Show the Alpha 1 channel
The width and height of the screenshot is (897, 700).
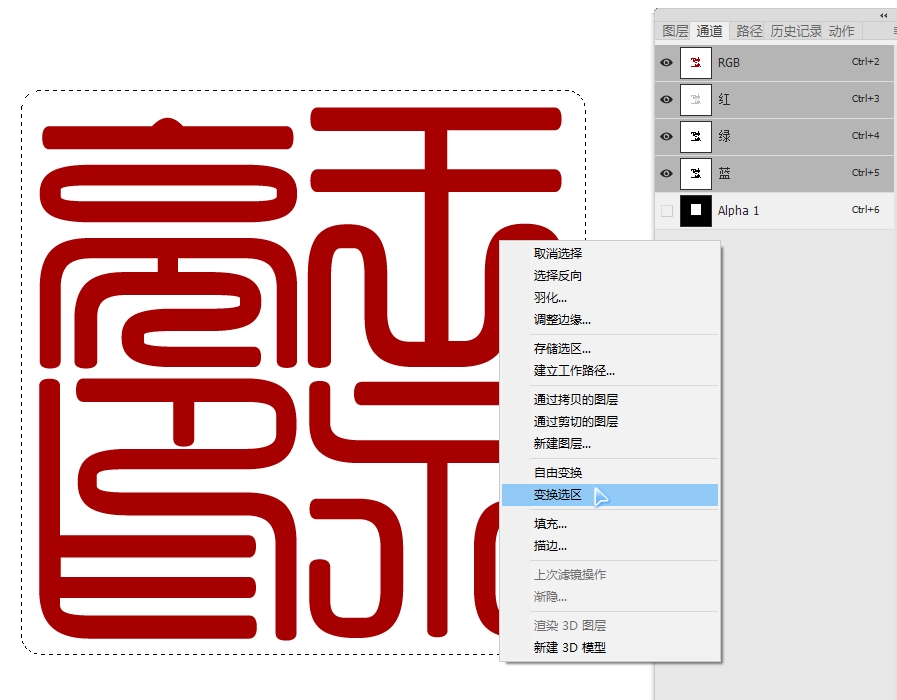click(x=665, y=210)
